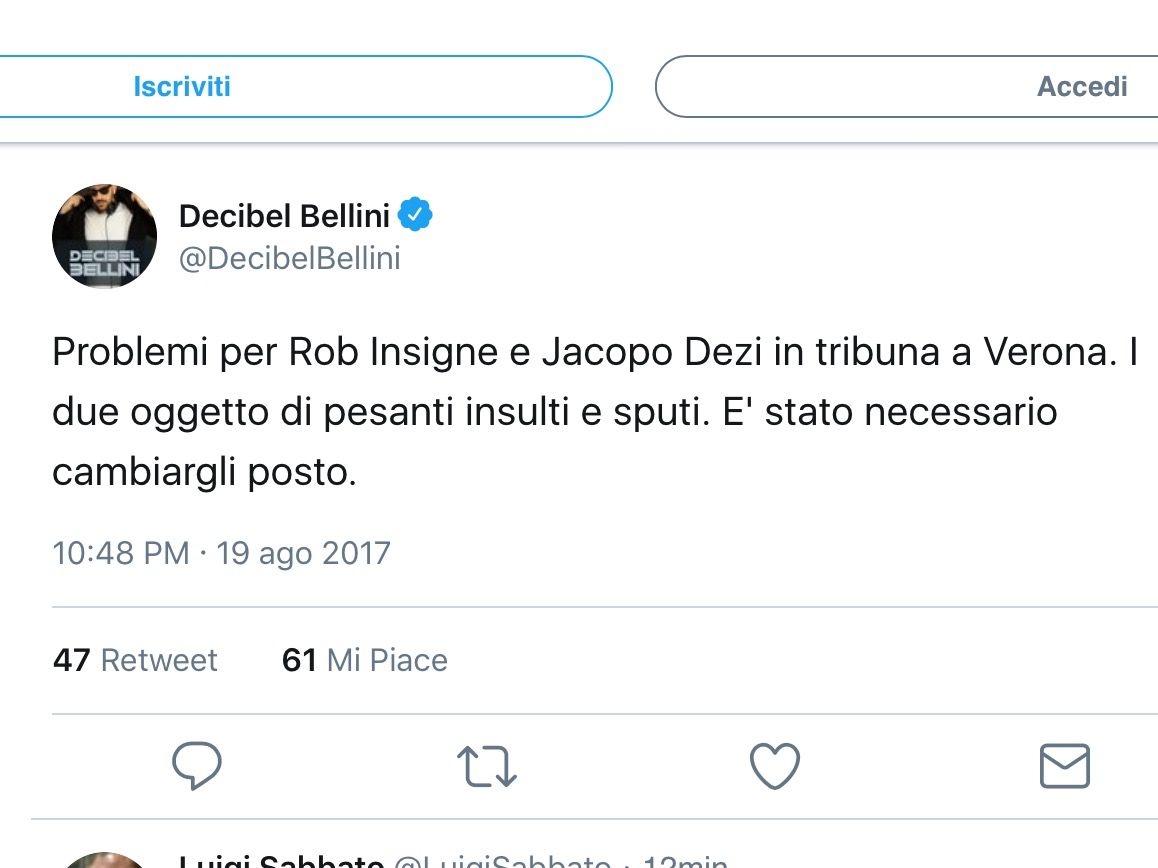Click the 'cambiargli posto' tweet line

[205, 472]
